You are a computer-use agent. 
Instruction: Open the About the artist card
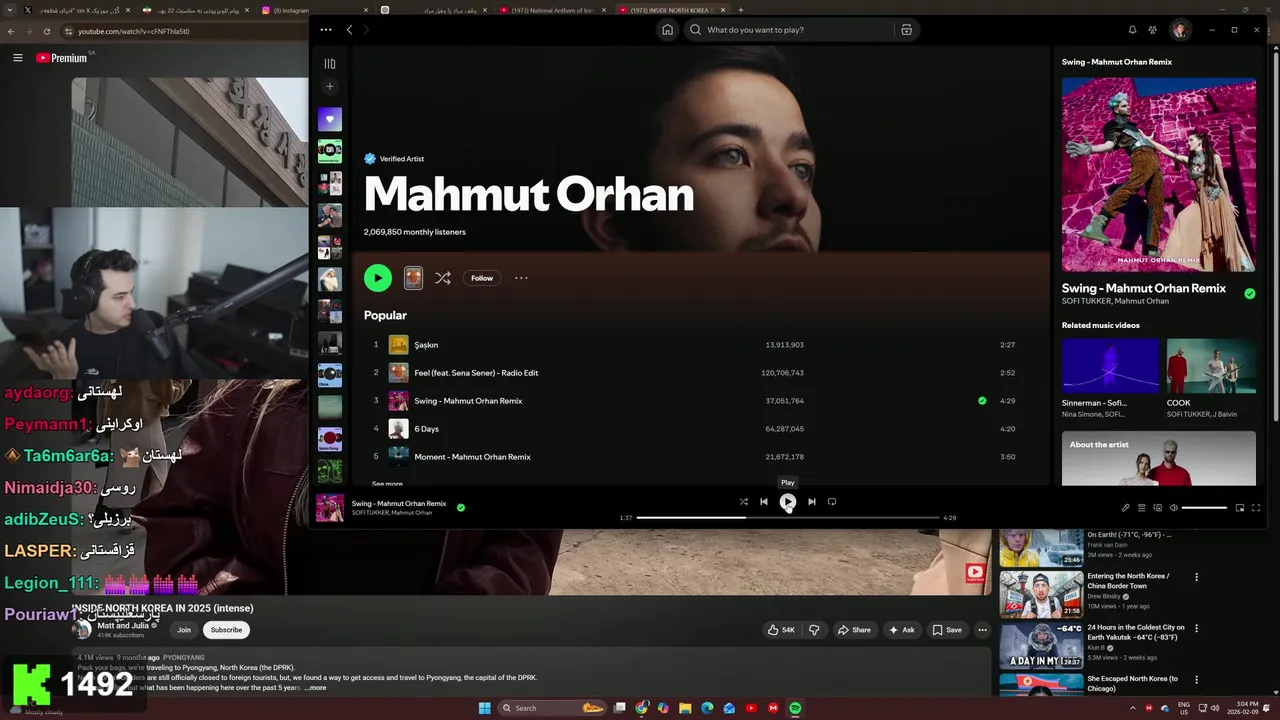tap(1159, 458)
